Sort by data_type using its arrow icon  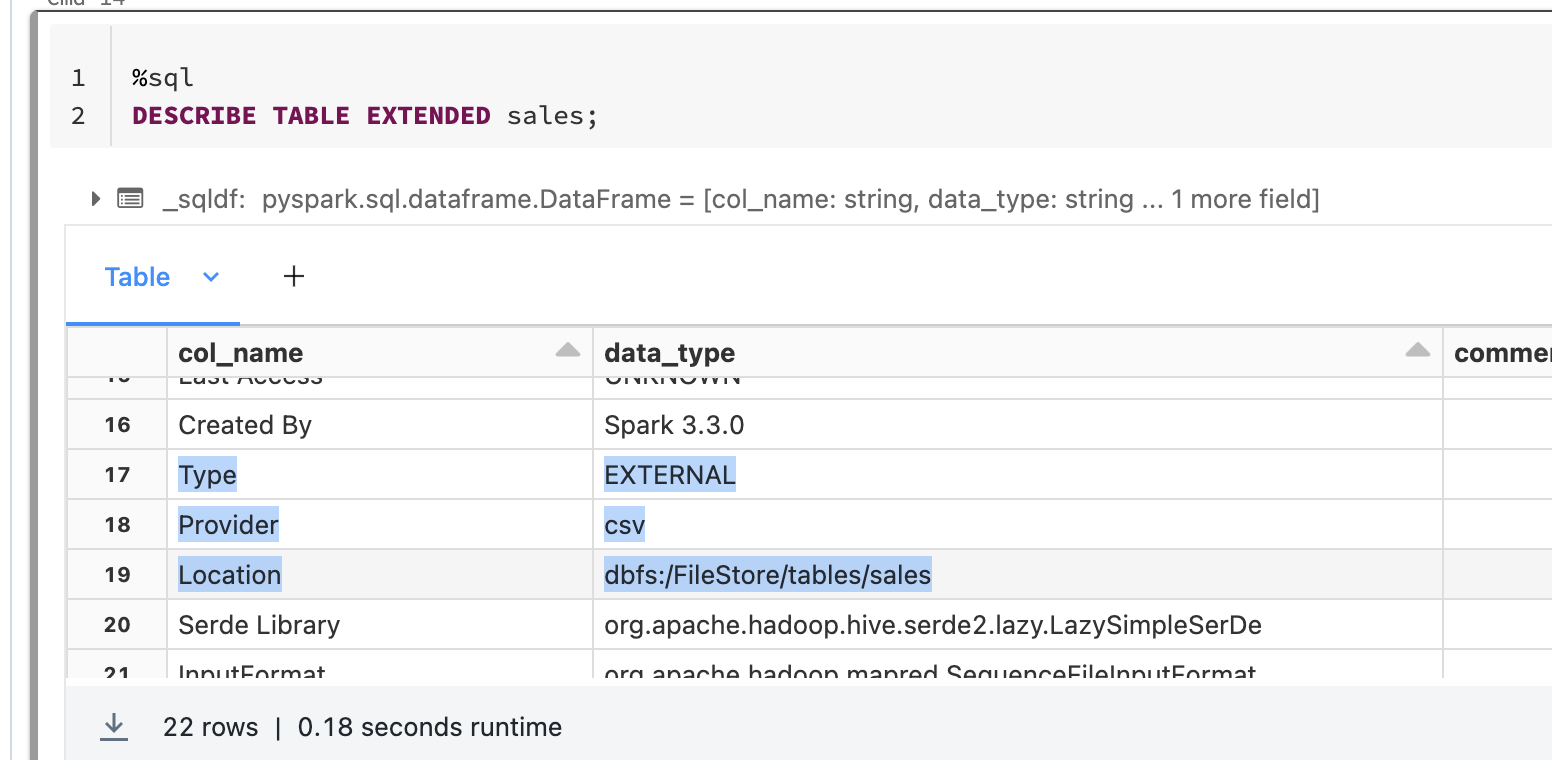[x=1417, y=351]
